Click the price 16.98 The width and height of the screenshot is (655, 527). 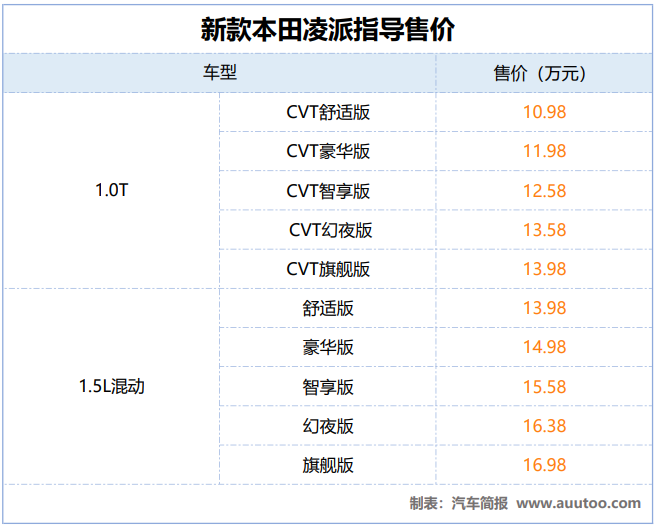tap(544, 464)
